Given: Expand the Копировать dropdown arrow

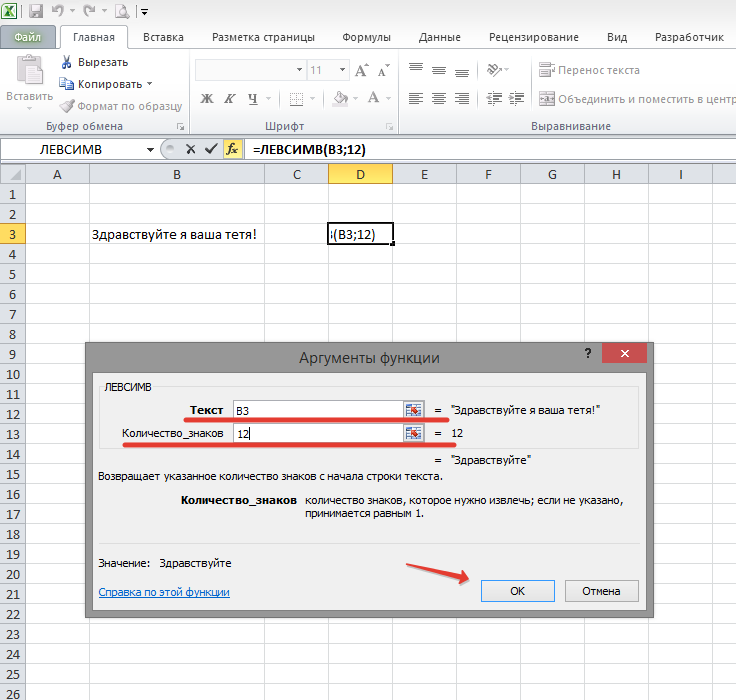Looking at the screenshot, I should [150, 84].
